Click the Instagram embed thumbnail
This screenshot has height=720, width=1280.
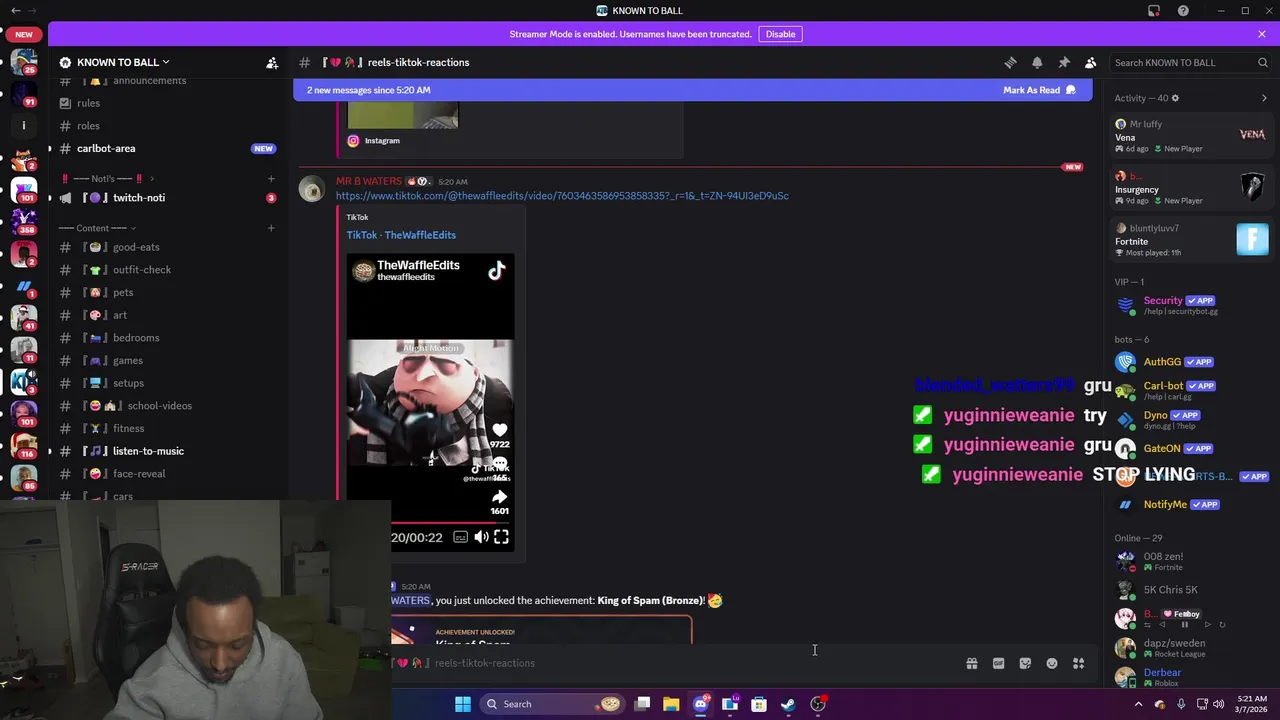[402, 114]
